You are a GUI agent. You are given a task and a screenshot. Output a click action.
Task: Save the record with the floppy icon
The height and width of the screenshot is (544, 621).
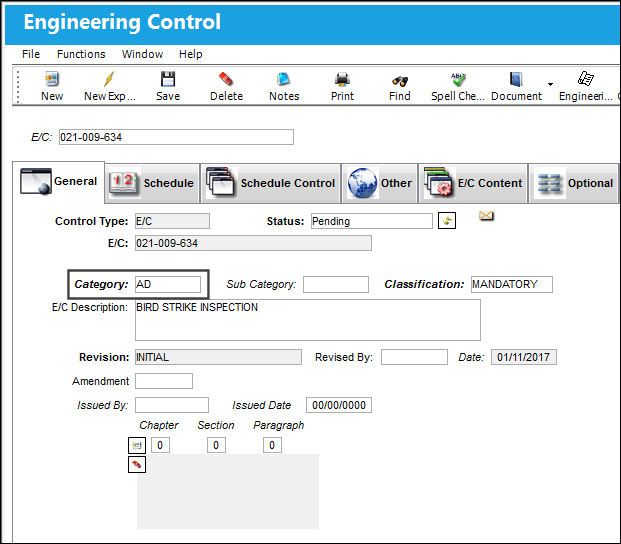168,79
